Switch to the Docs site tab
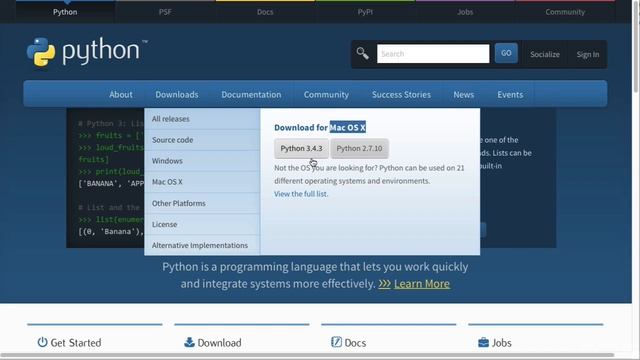The height and width of the screenshot is (360, 640). [265, 12]
